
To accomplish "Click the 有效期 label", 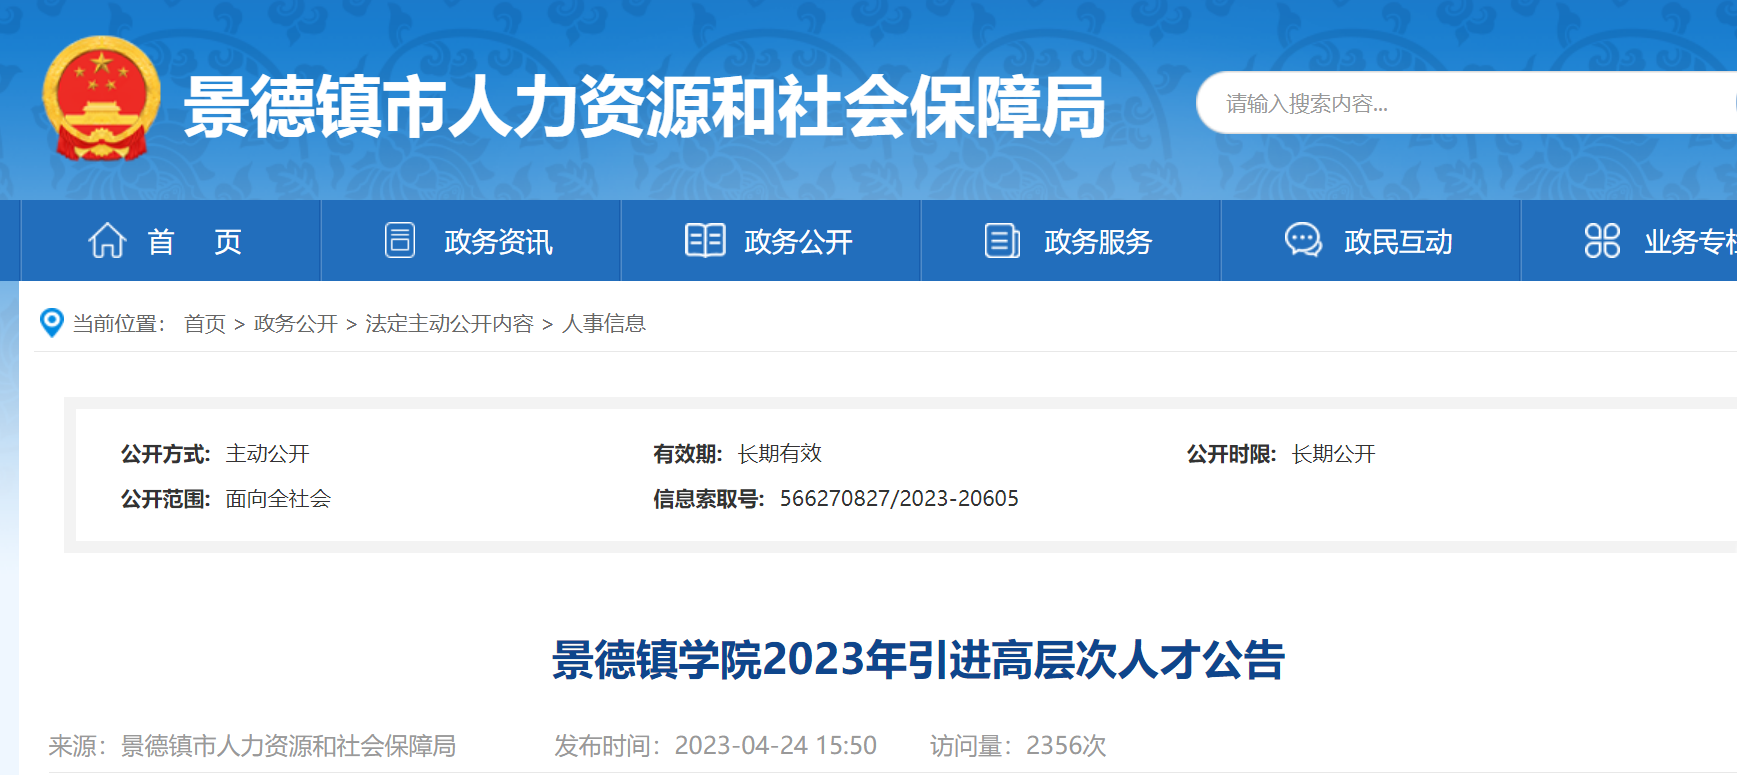I will tap(688, 454).
